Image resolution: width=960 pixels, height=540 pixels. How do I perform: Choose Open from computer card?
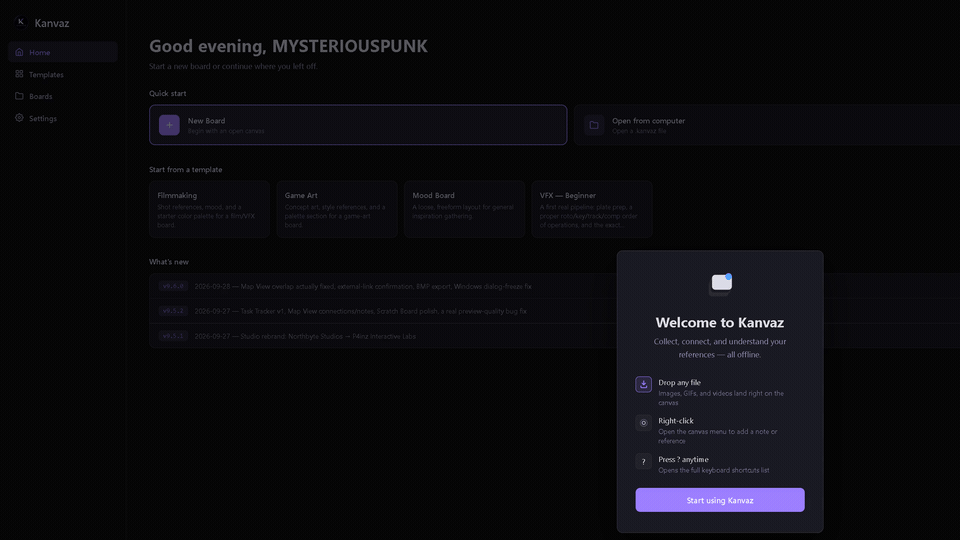767,125
